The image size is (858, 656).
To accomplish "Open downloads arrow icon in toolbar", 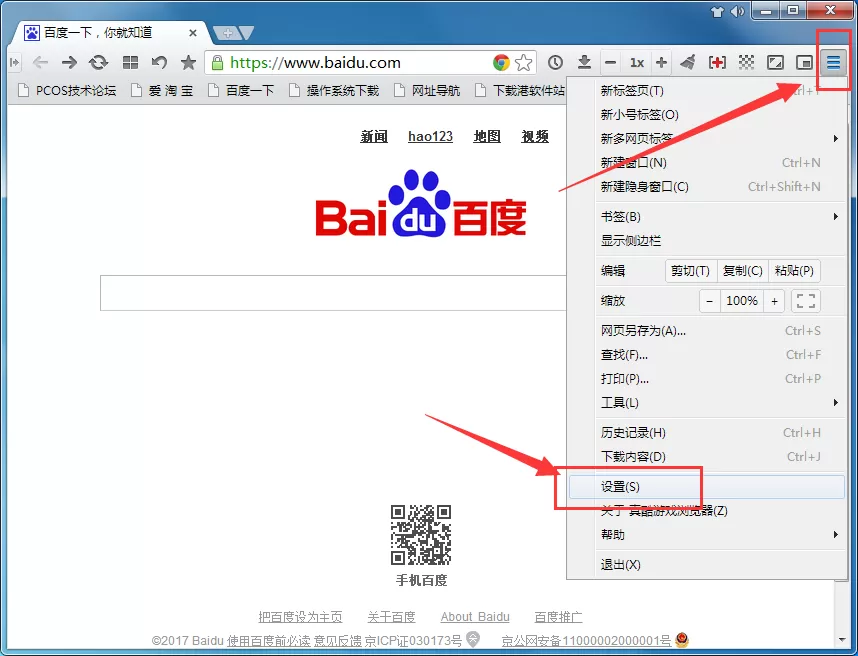I will tap(584, 63).
